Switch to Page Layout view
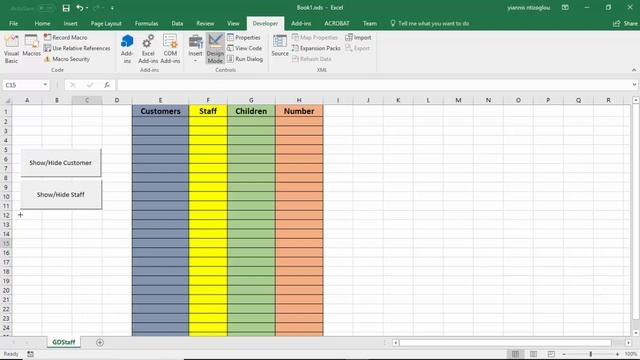 [x=533, y=354]
